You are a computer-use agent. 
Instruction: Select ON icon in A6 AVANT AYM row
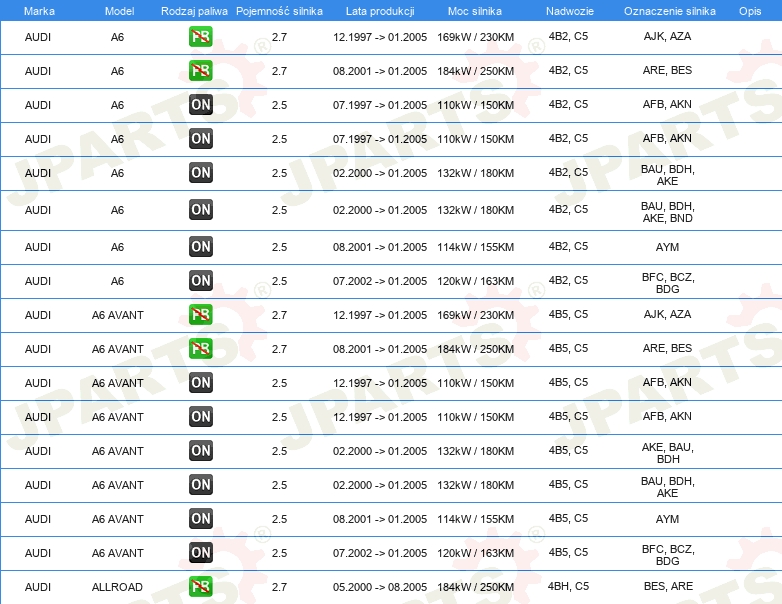[200, 519]
